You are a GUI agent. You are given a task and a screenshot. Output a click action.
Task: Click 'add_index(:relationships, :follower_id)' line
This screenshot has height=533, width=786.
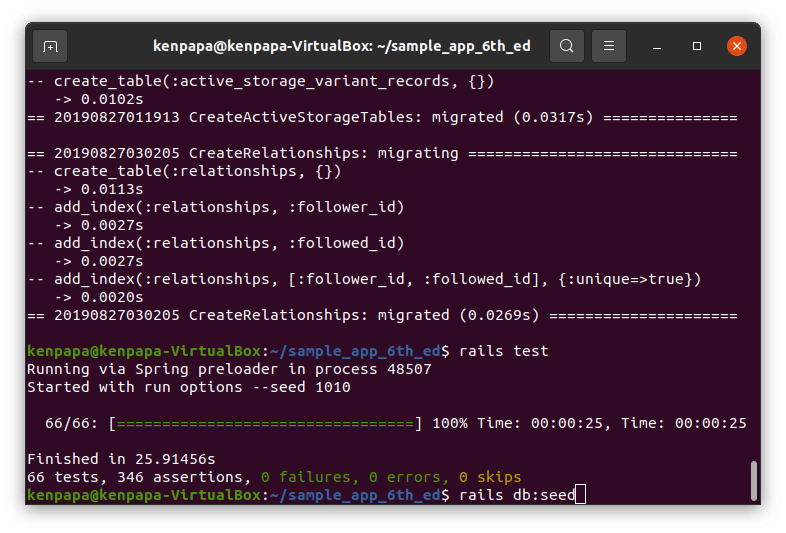(216, 207)
